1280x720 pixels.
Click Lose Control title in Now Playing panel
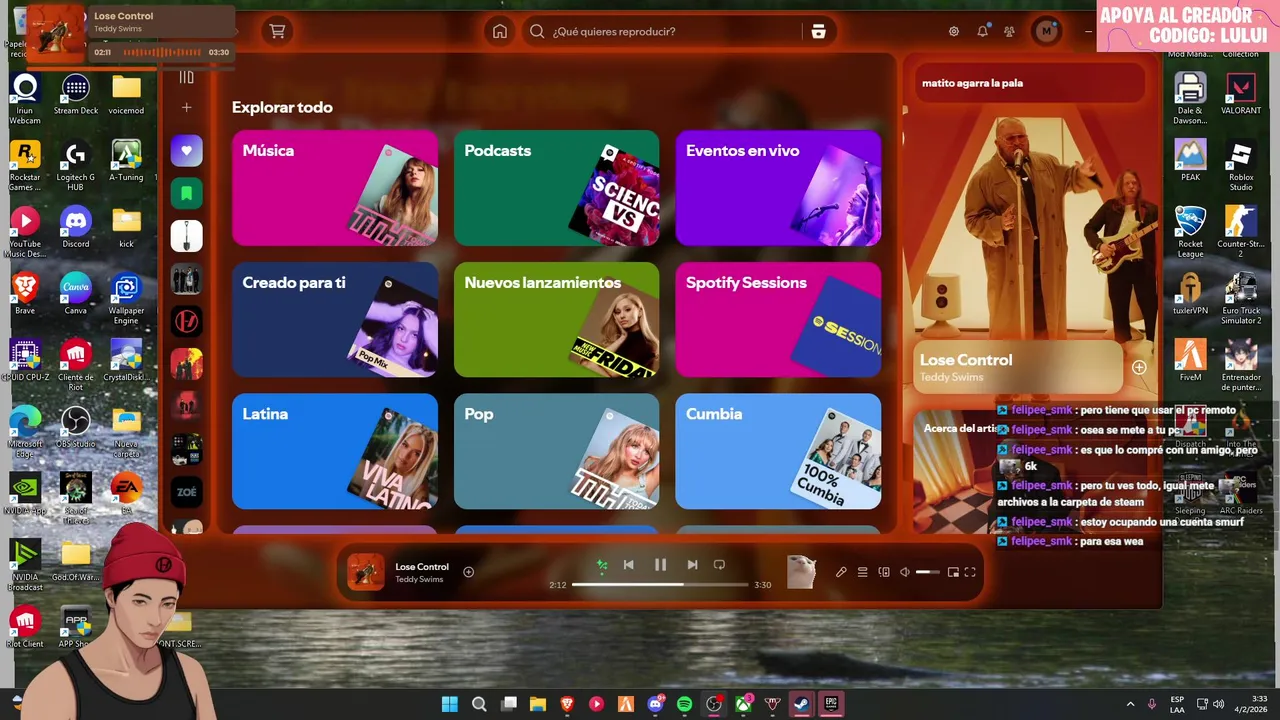click(x=966, y=360)
